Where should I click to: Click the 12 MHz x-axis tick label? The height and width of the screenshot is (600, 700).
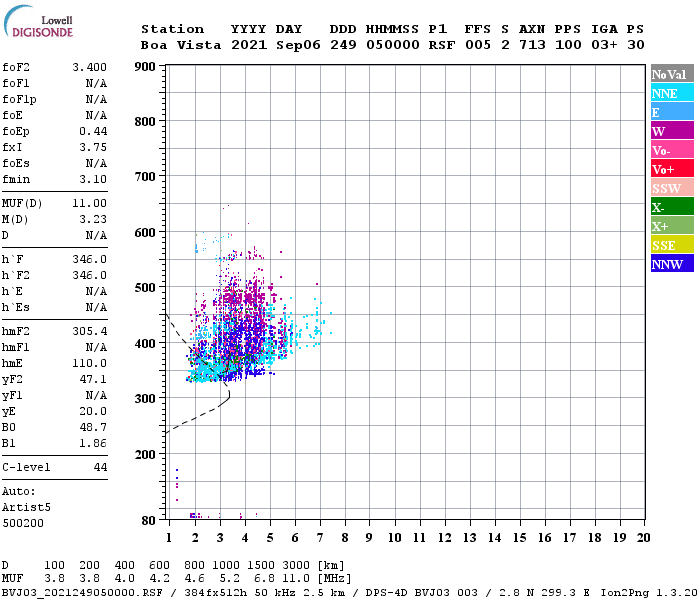click(444, 538)
